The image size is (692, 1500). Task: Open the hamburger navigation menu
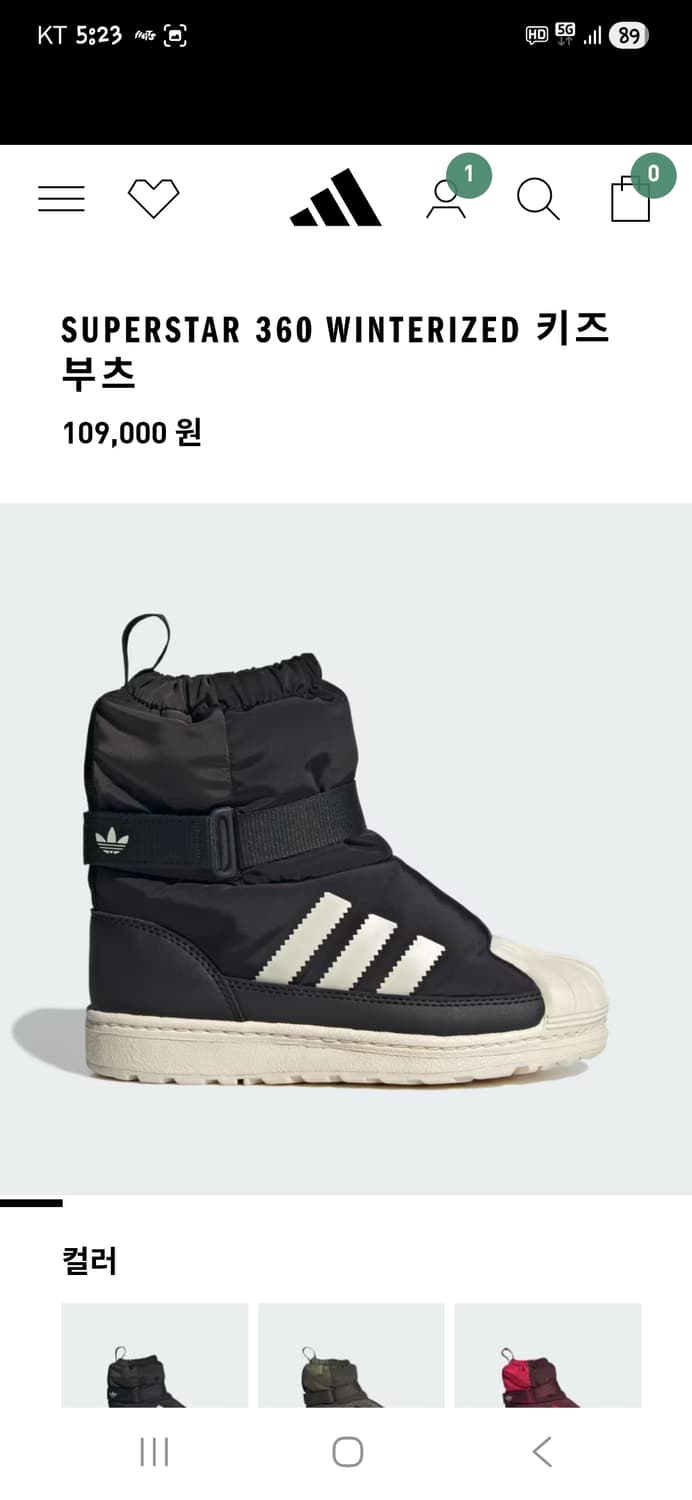pos(61,198)
